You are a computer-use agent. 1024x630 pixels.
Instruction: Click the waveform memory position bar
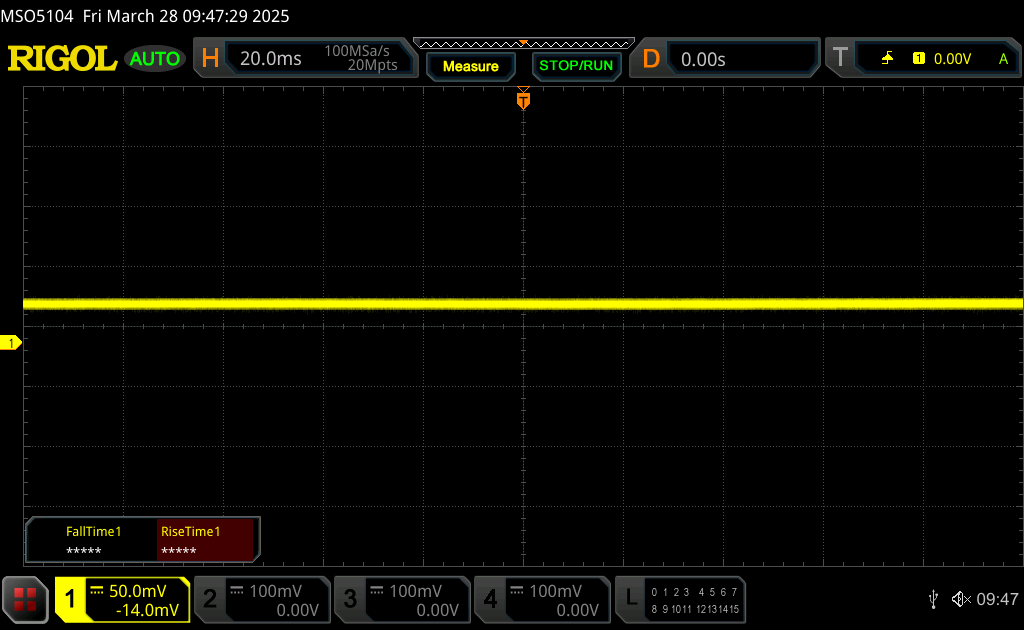(524, 44)
